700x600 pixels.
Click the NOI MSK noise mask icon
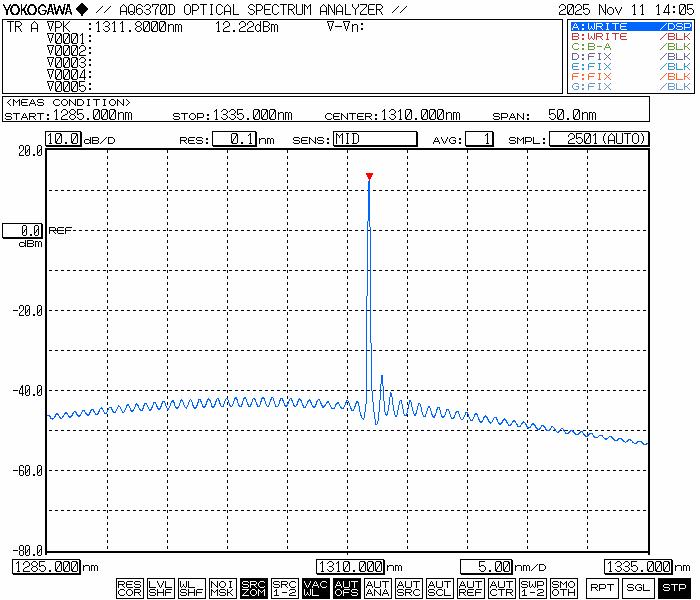click(x=222, y=588)
